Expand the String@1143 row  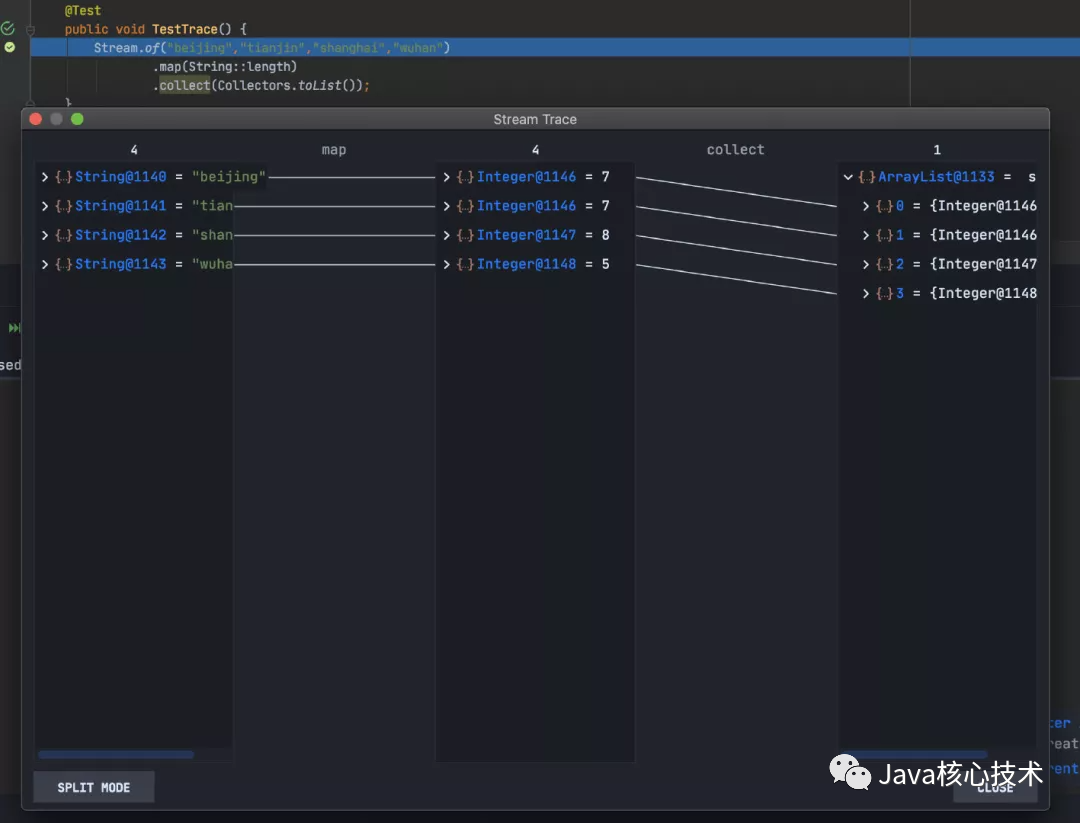click(x=45, y=264)
